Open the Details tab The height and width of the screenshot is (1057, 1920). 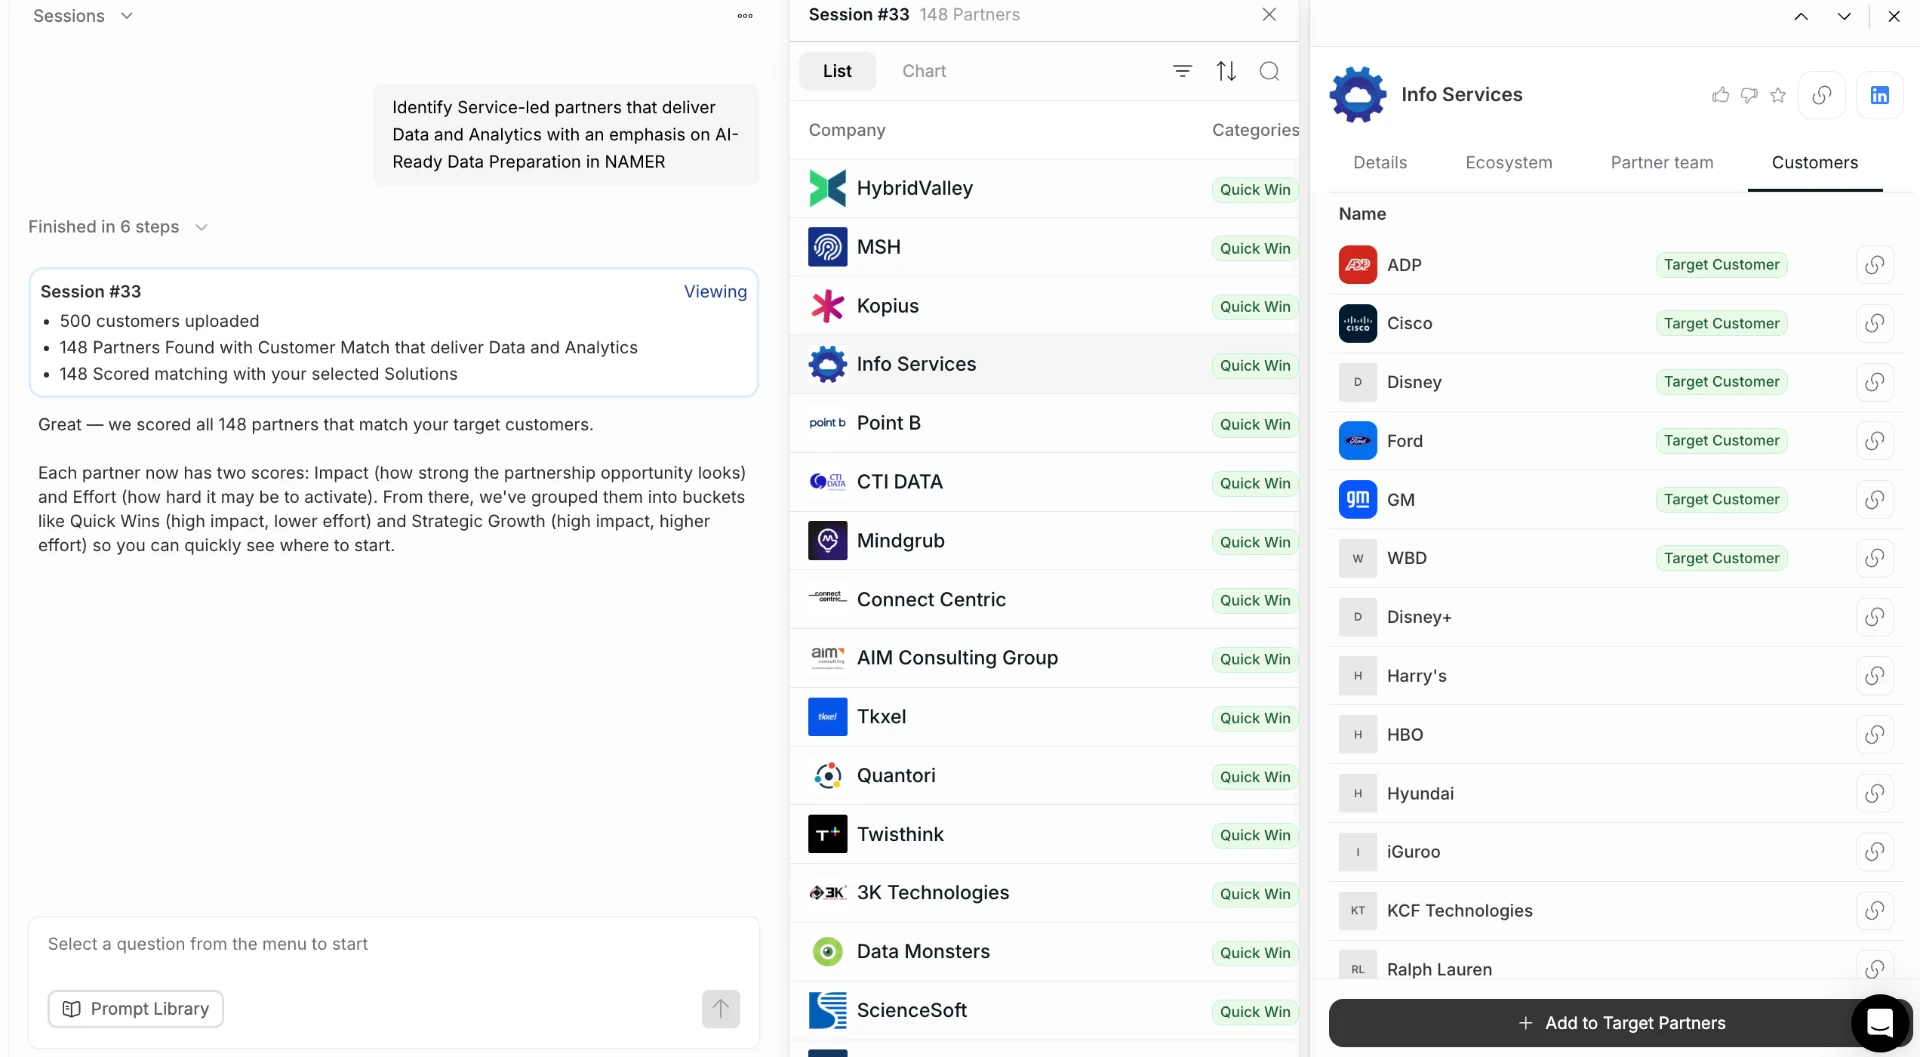click(1380, 163)
